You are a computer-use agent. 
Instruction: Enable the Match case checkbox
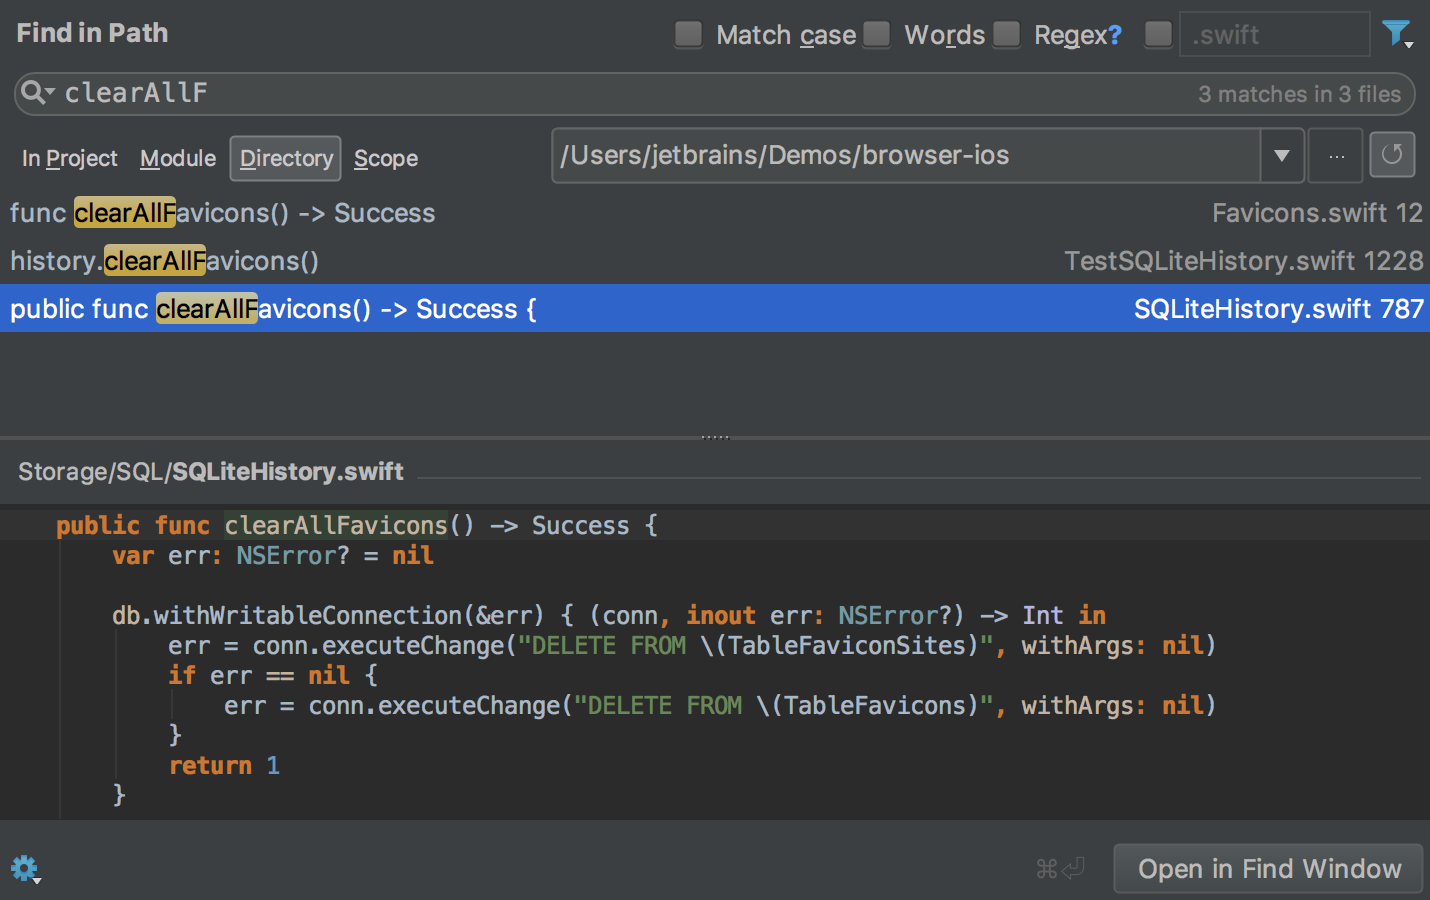[688, 35]
